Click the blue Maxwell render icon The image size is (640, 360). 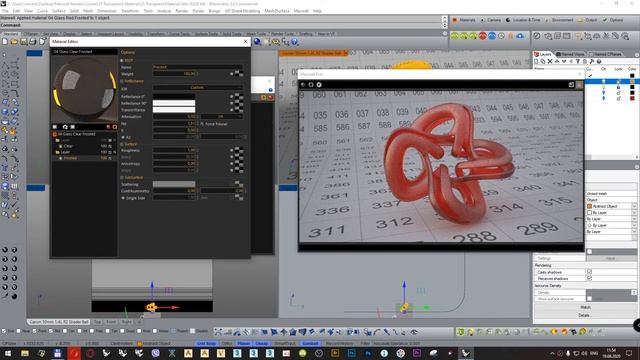click(492, 36)
